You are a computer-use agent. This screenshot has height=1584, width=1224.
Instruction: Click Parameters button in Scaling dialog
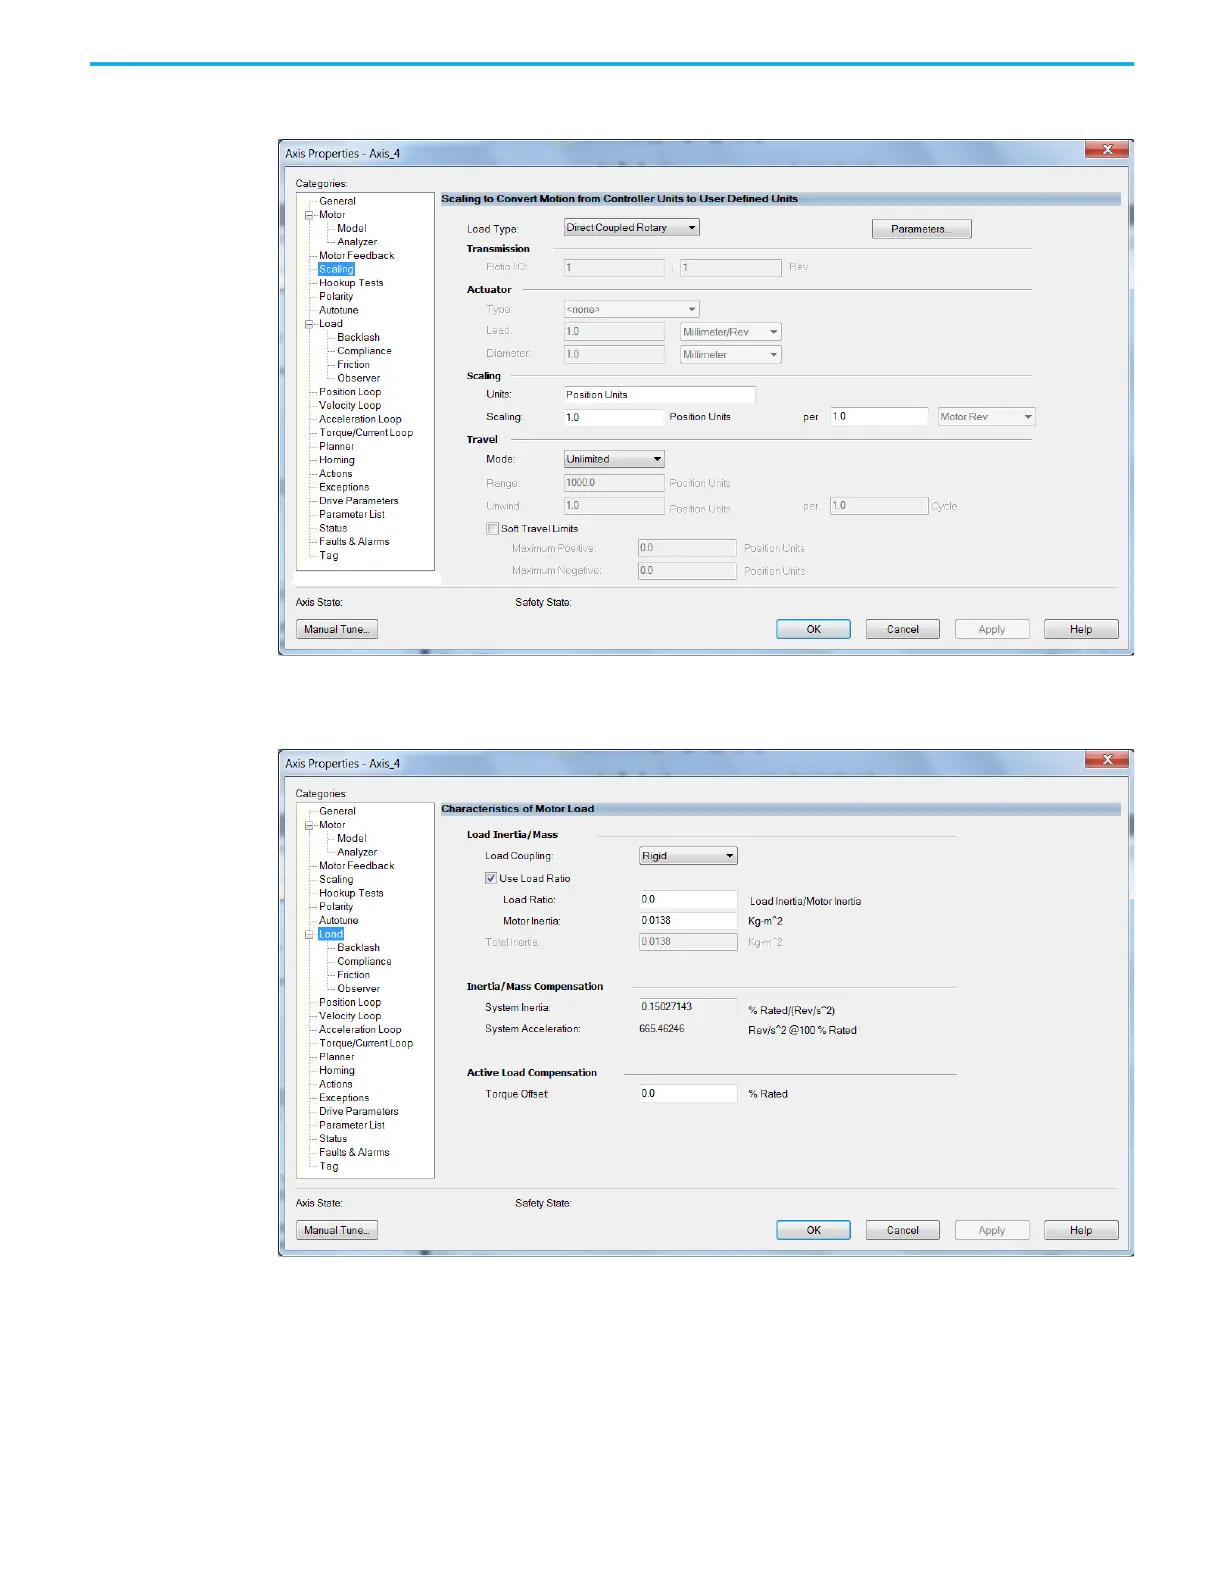point(921,229)
